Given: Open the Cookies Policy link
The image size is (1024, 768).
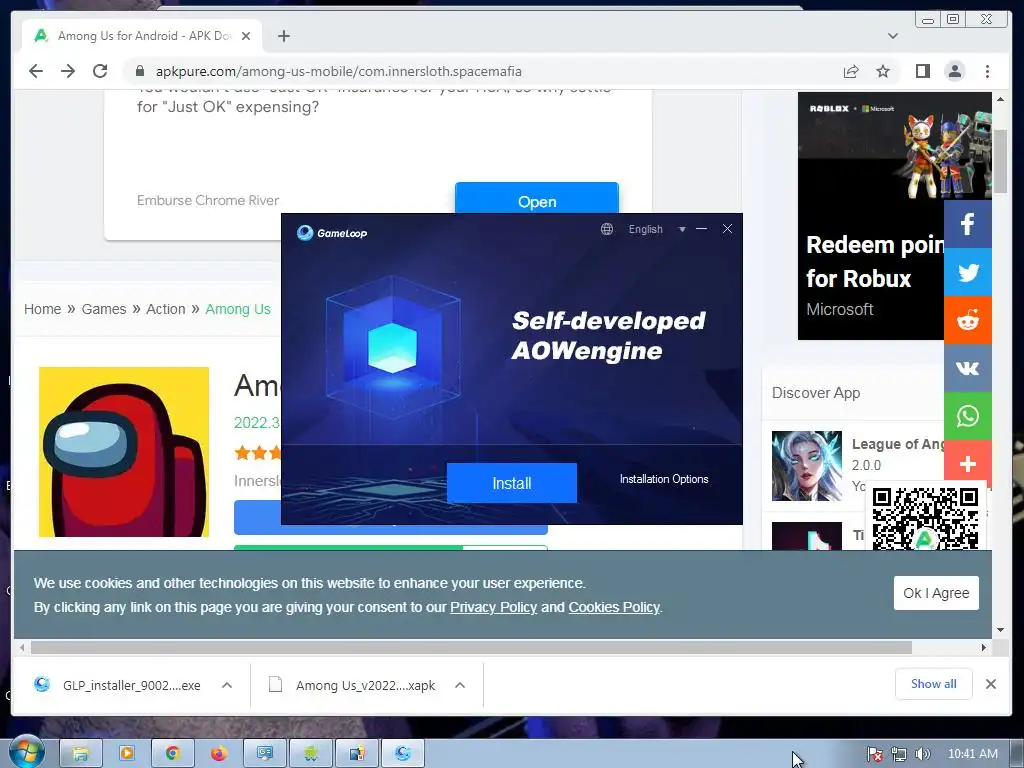Looking at the screenshot, I should [x=614, y=607].
